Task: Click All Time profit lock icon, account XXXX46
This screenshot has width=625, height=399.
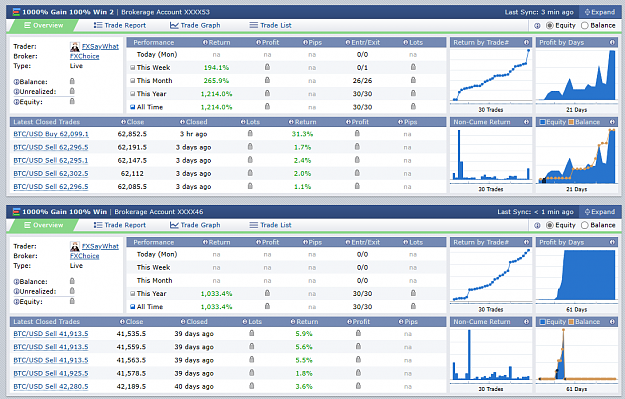Action: coord(267,306)
